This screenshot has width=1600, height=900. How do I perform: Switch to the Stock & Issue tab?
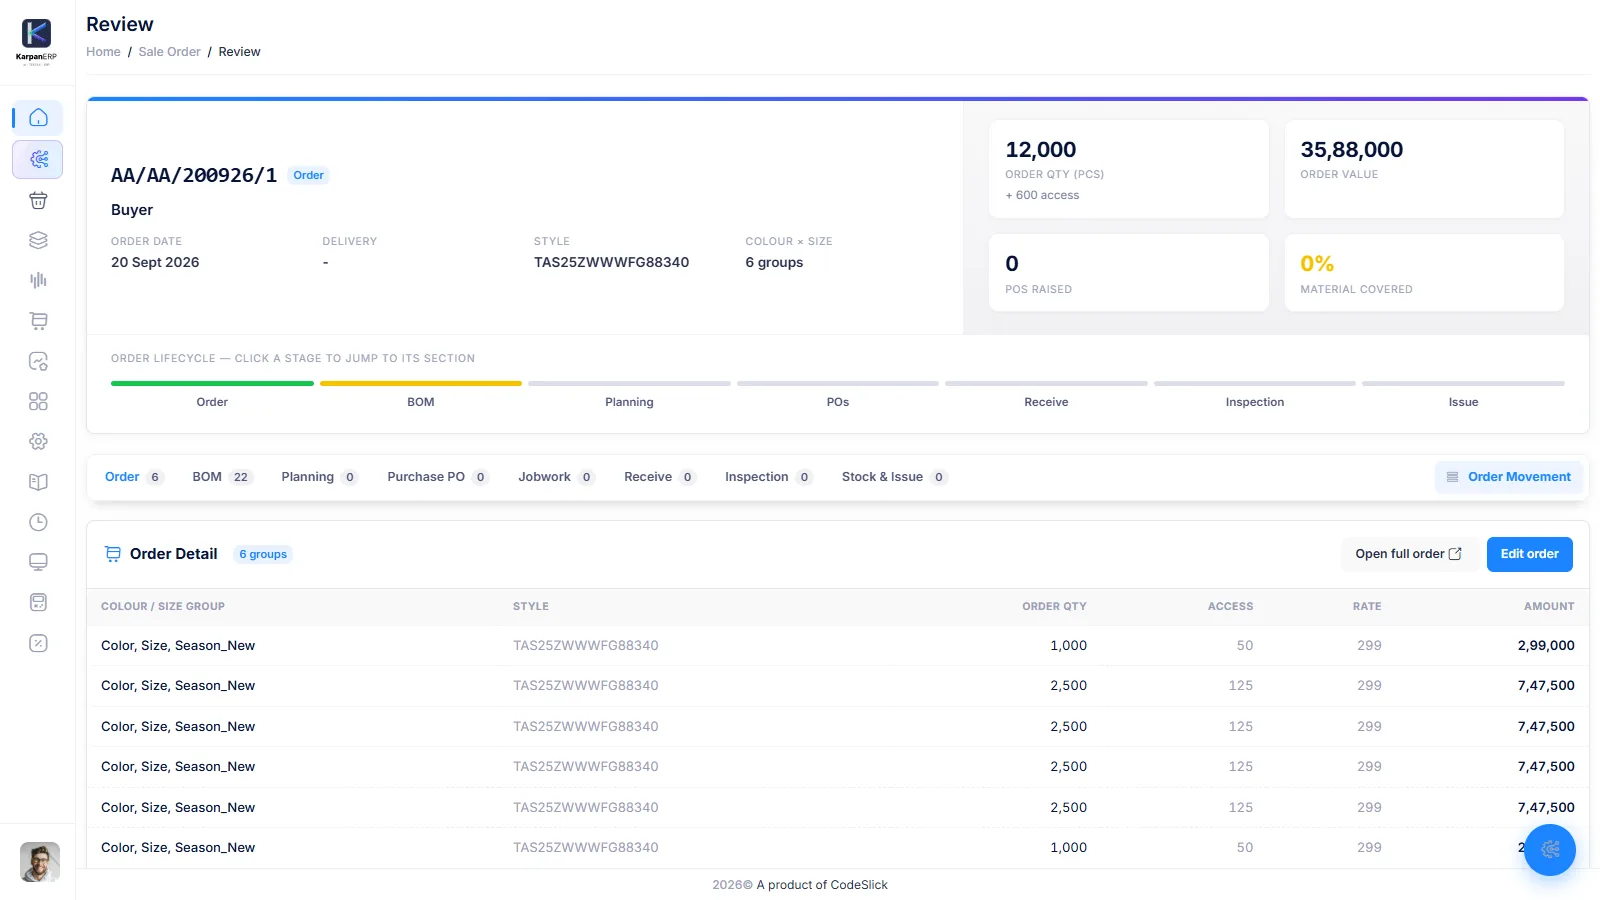coord(894,477)
